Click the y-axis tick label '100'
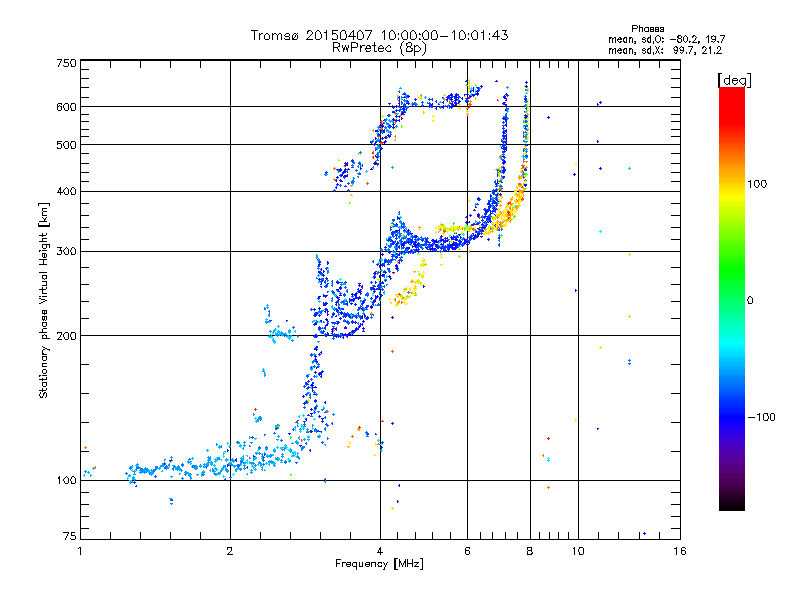 pyautogui.click(x=67, y=480)
